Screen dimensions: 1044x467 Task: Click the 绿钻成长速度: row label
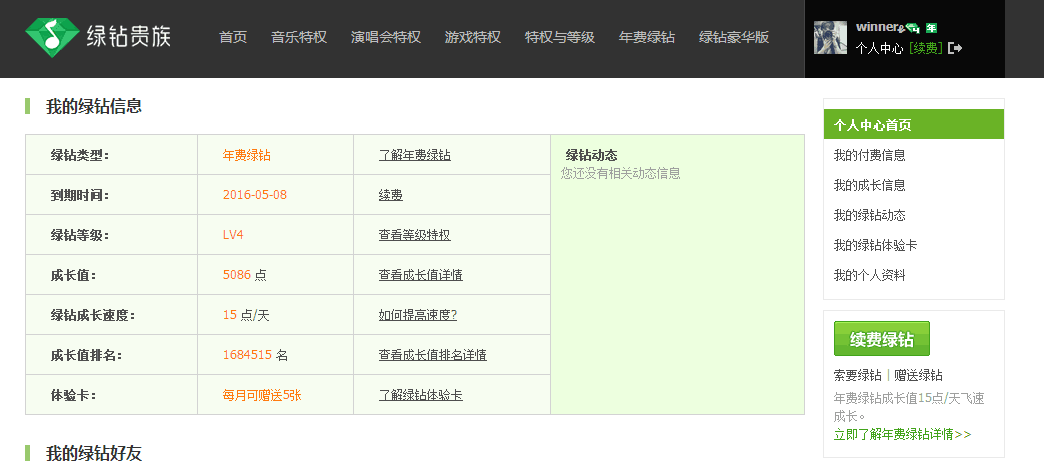93,315
